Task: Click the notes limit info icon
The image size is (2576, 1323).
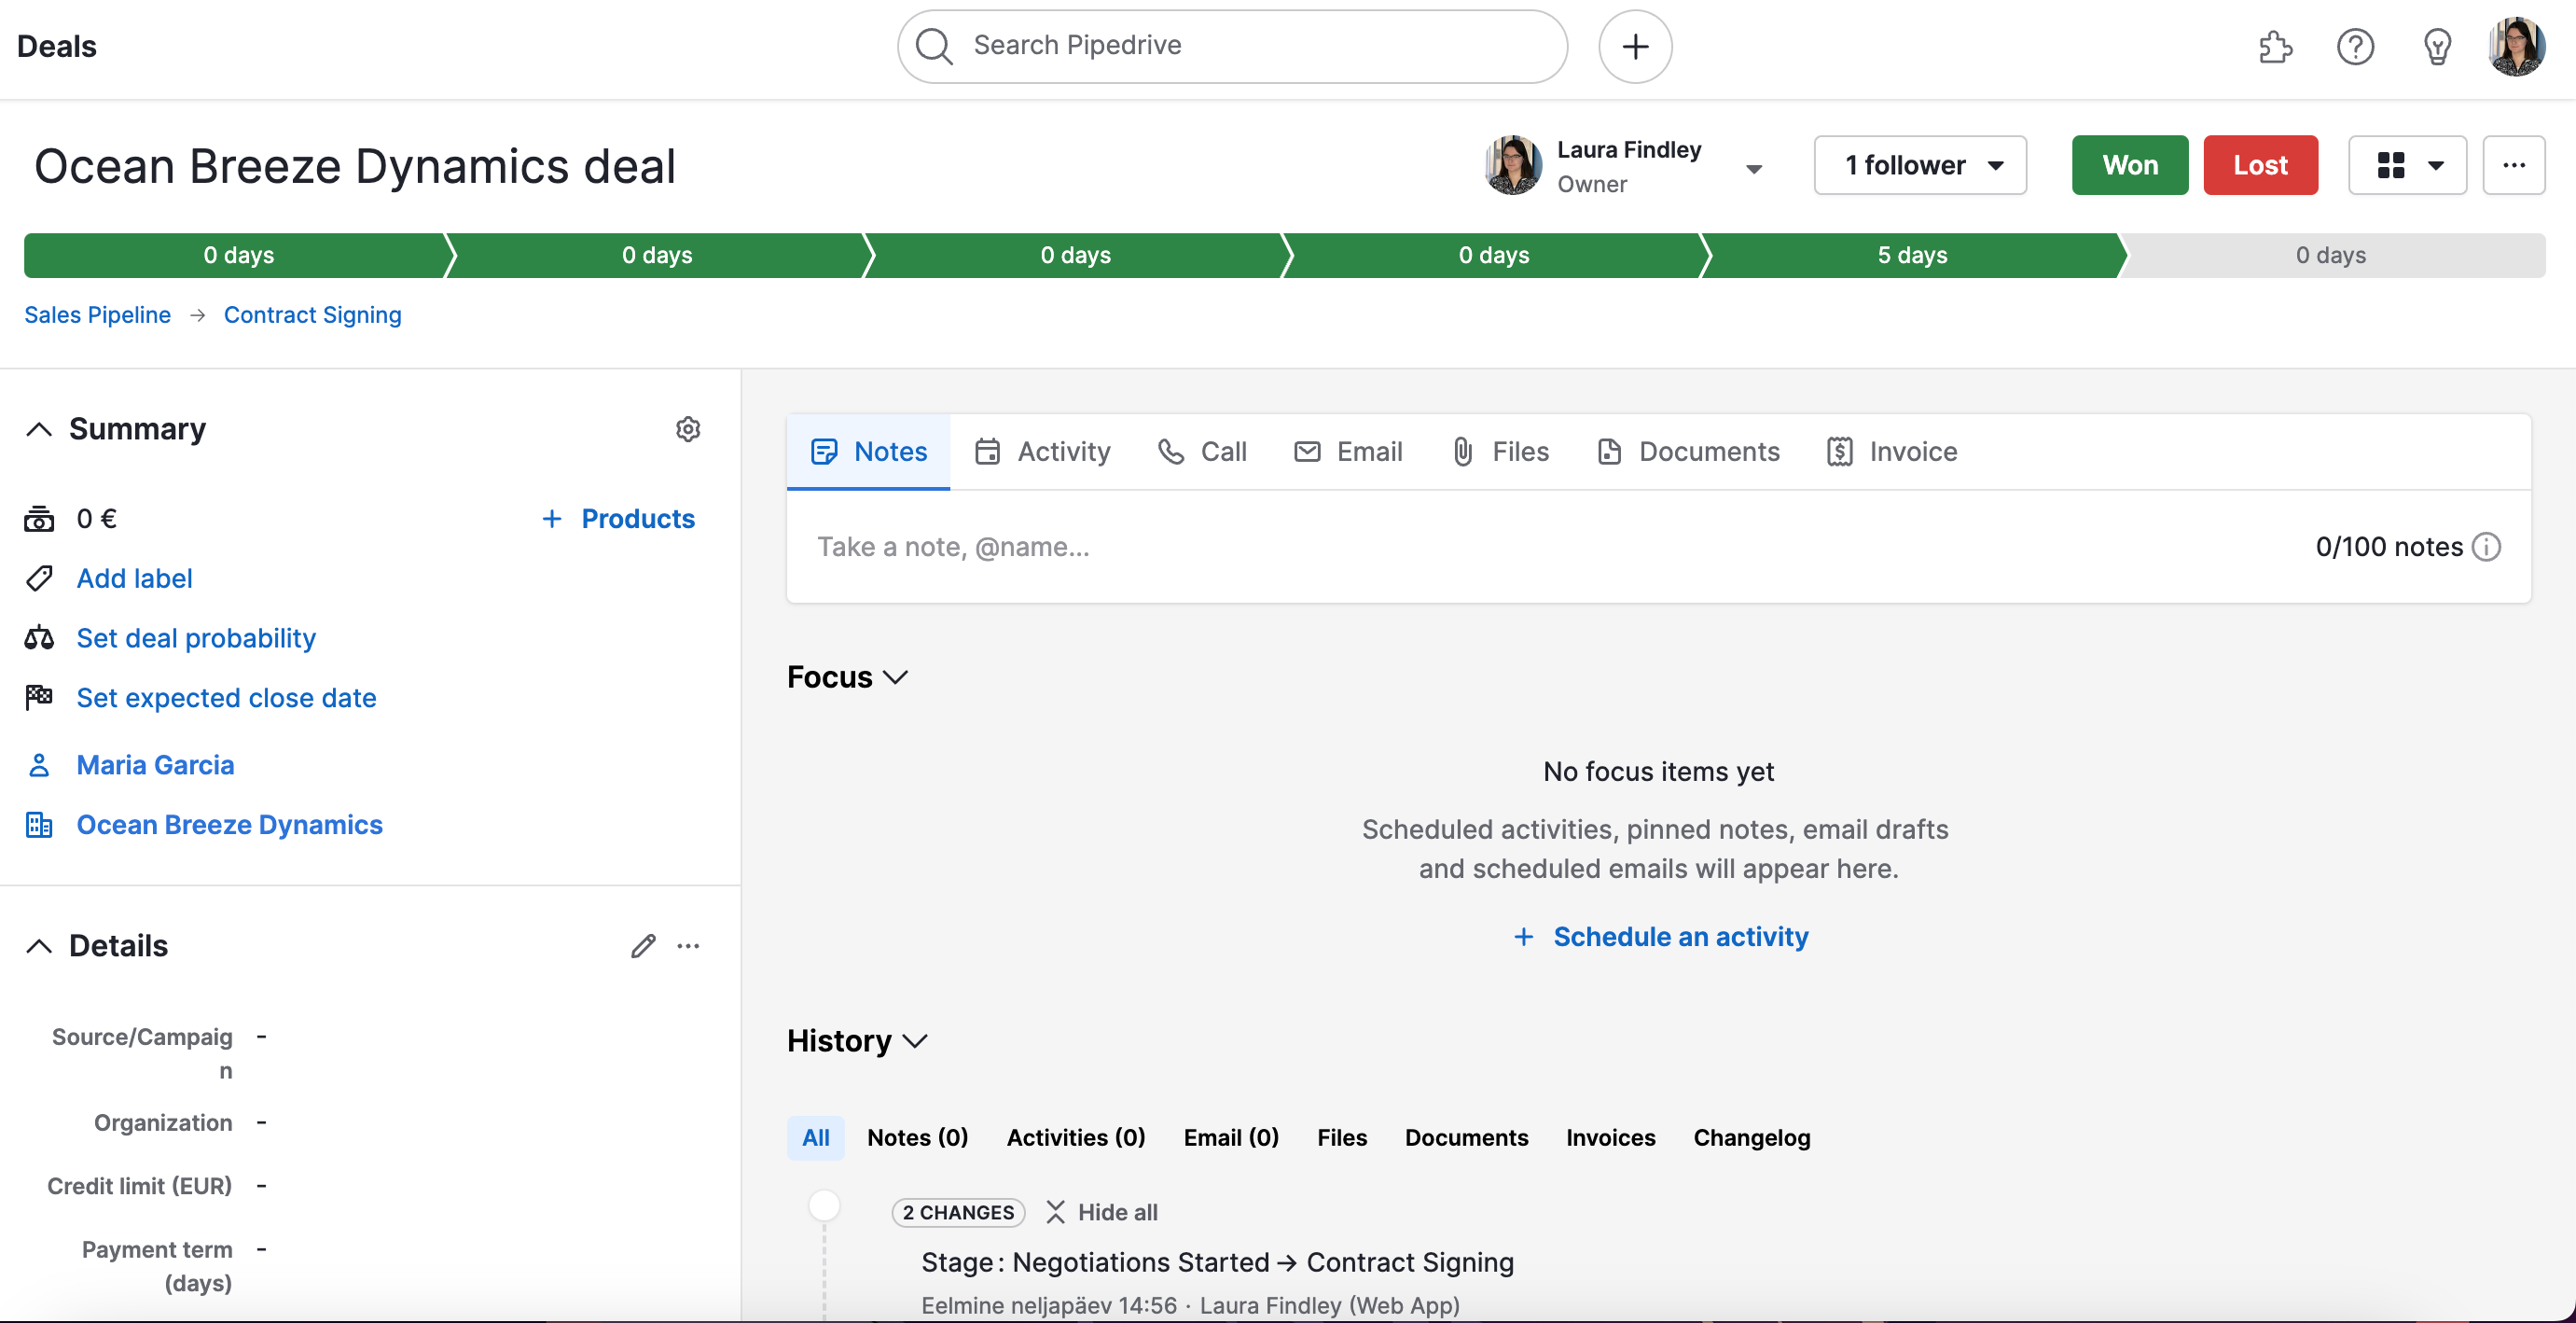Action: tap(2487, 547)
